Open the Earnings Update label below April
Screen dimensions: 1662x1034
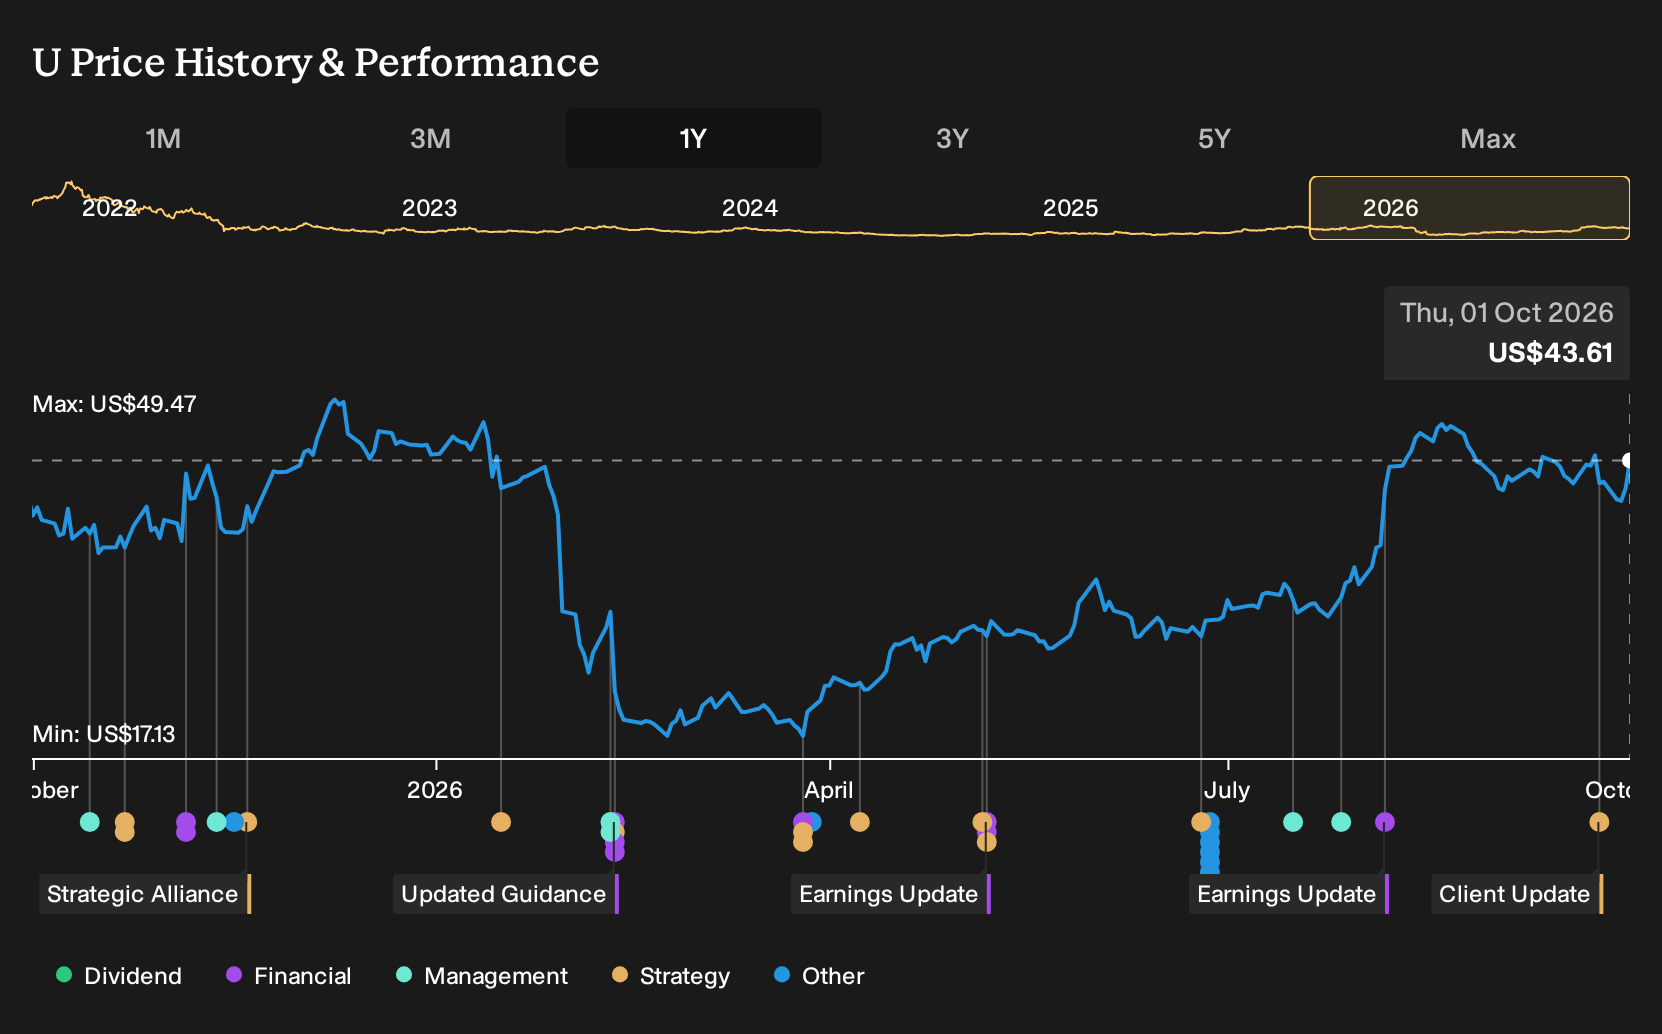pyautogui.click(x=891, y=894)
